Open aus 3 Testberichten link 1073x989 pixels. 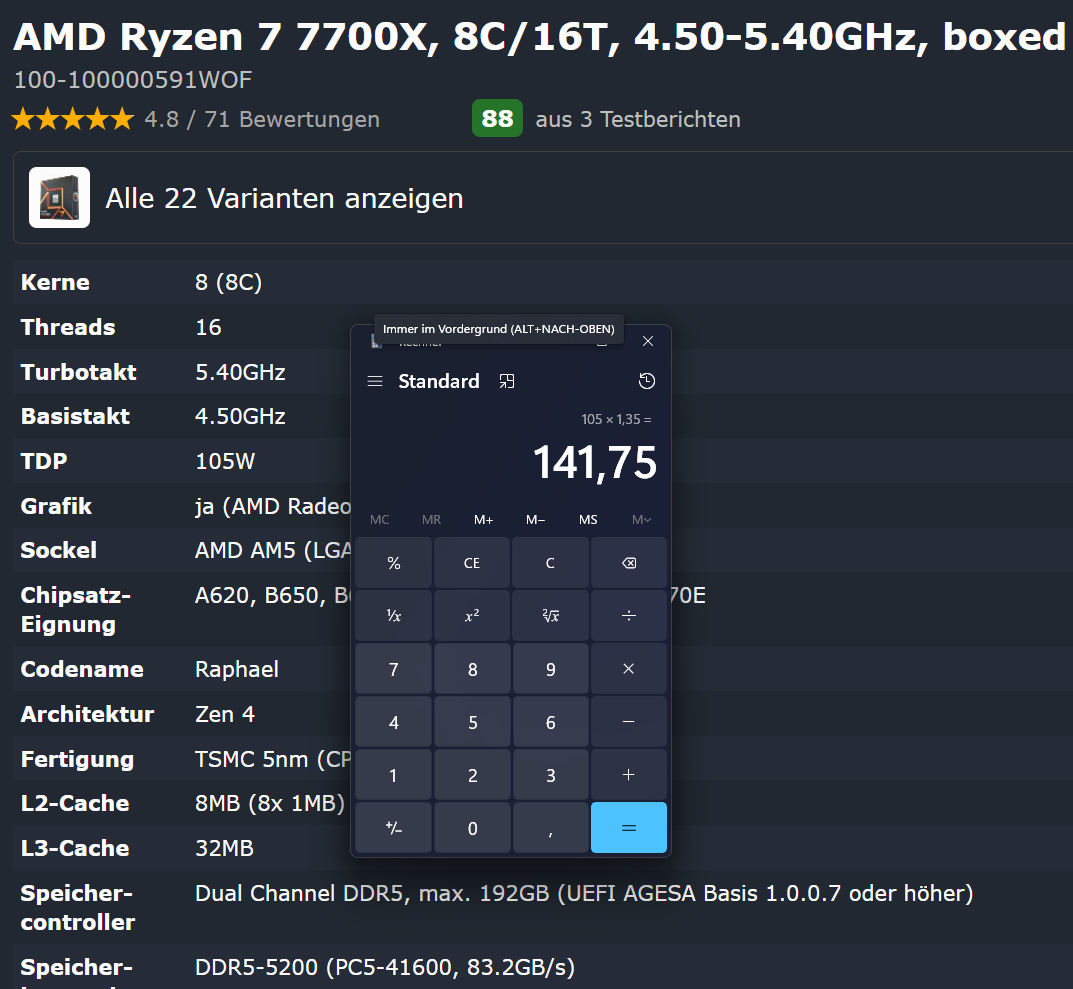[638, 119]
